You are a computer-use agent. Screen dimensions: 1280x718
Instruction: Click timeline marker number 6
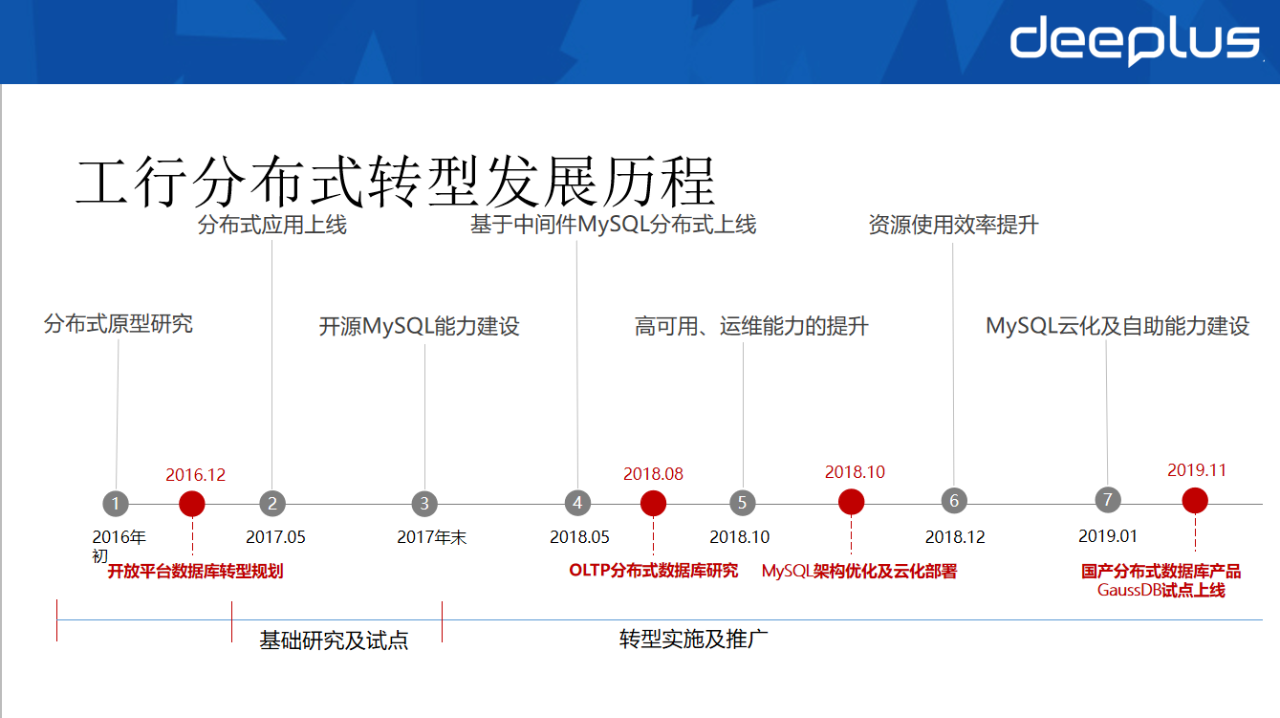point(954,501)
